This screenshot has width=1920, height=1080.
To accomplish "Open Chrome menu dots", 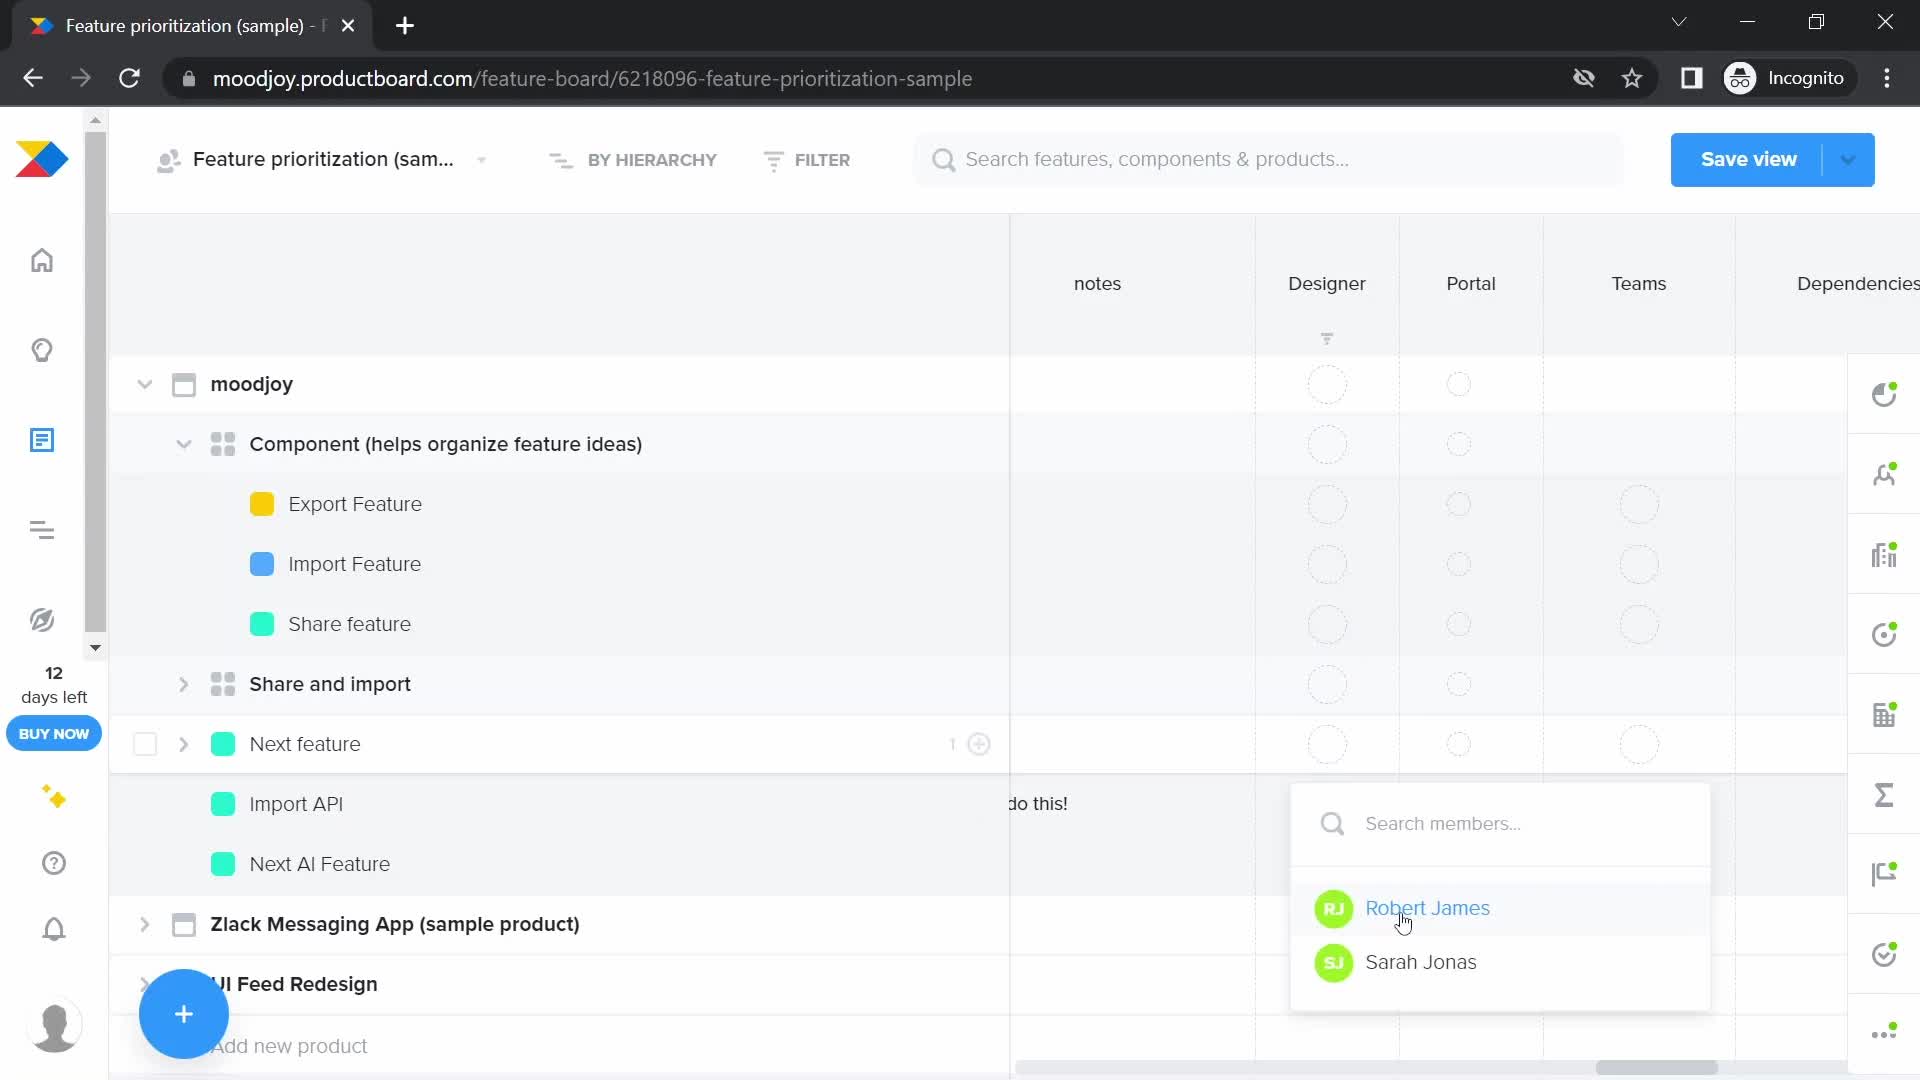I will pyautogui.click(x=1887, y=78).
